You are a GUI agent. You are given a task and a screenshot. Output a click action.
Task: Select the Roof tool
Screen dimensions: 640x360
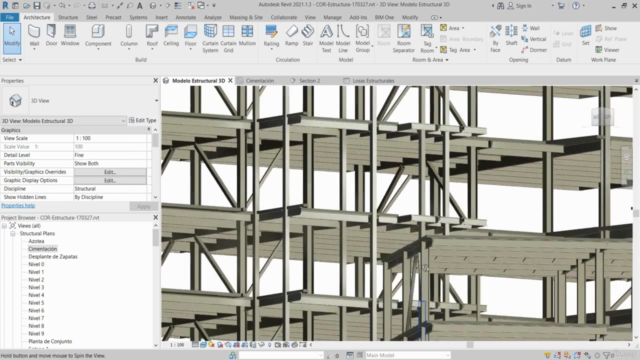click(x=152, y=36)
